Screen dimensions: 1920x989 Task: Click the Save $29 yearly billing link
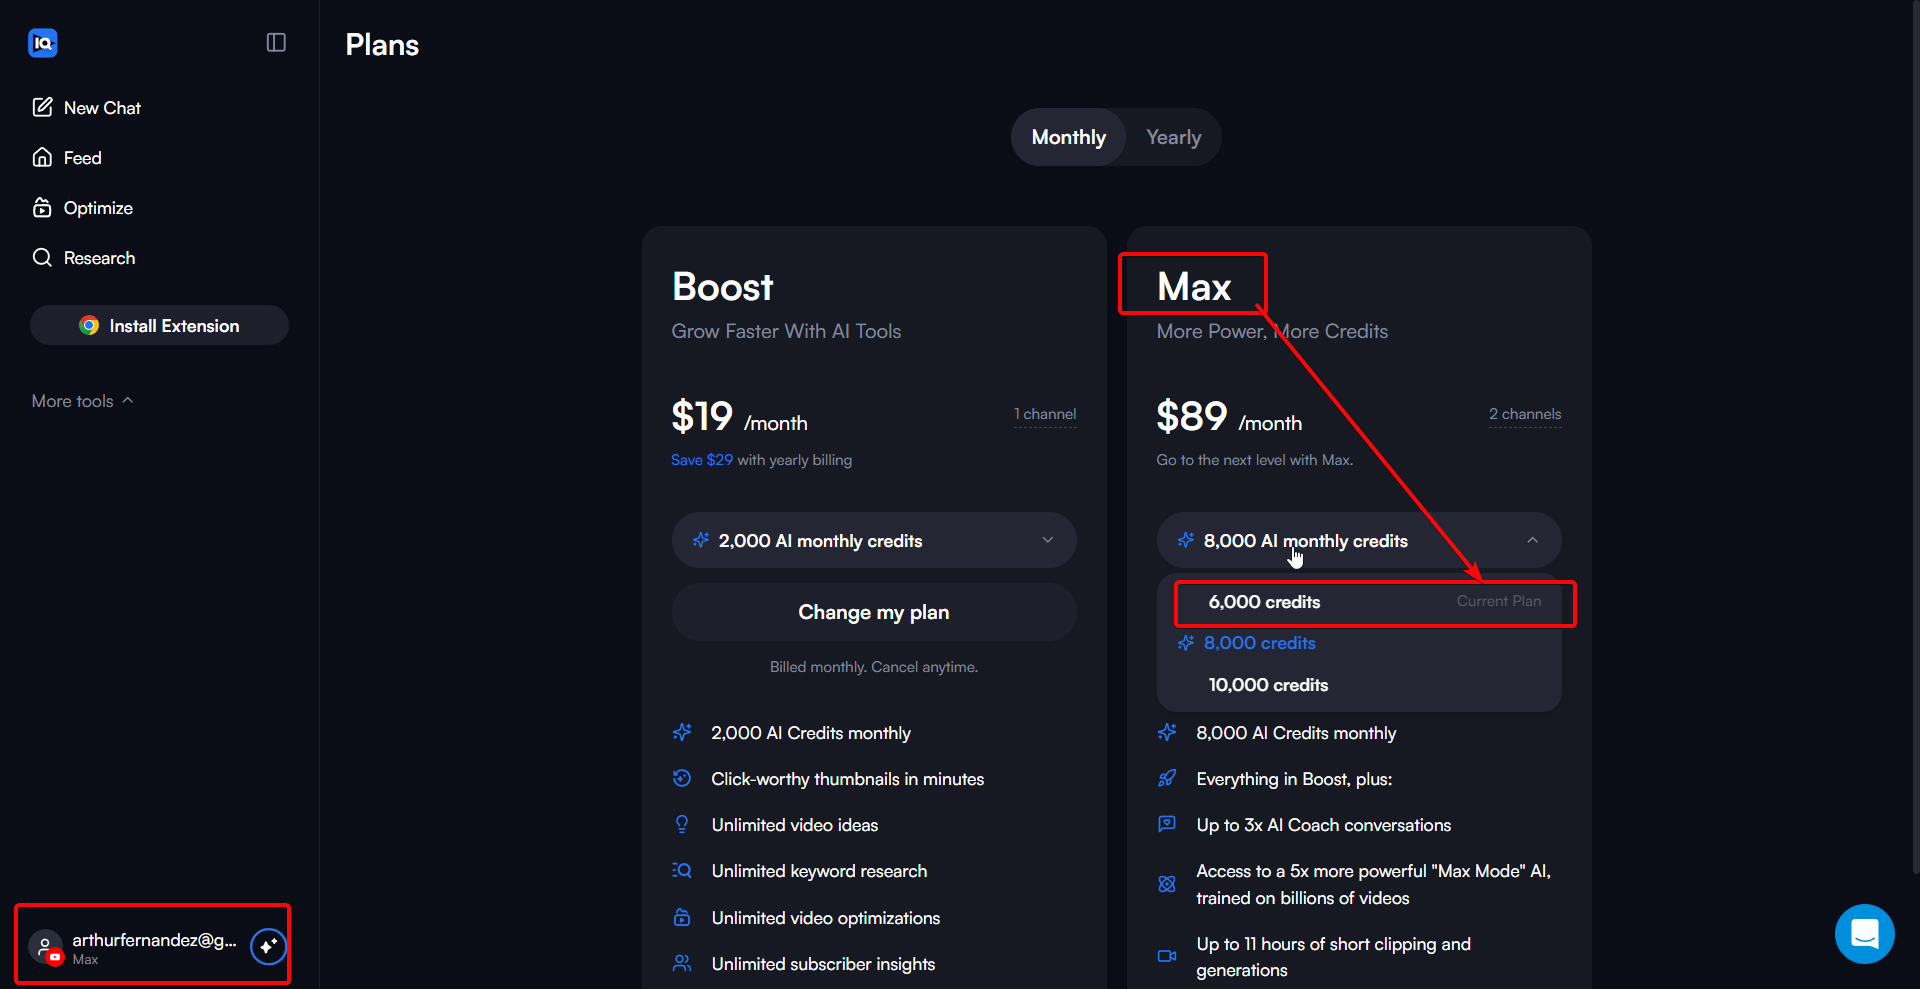click(702, 460)
